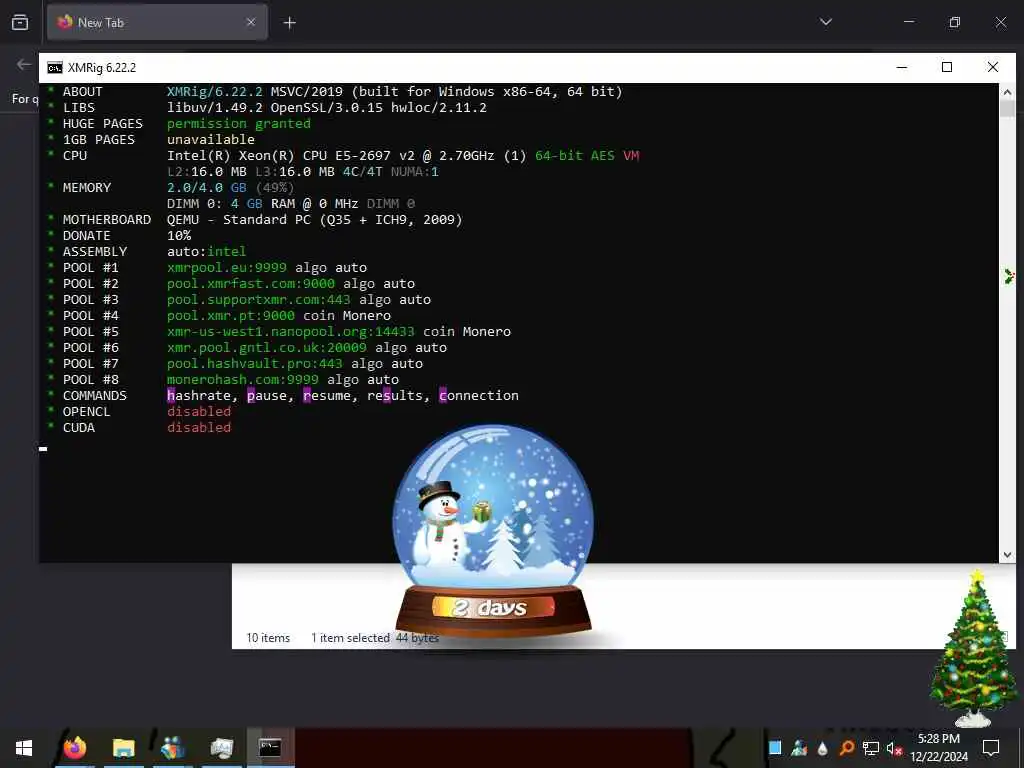Click the 'results' command text
The image size is (1024, 768).
[394, 396]
